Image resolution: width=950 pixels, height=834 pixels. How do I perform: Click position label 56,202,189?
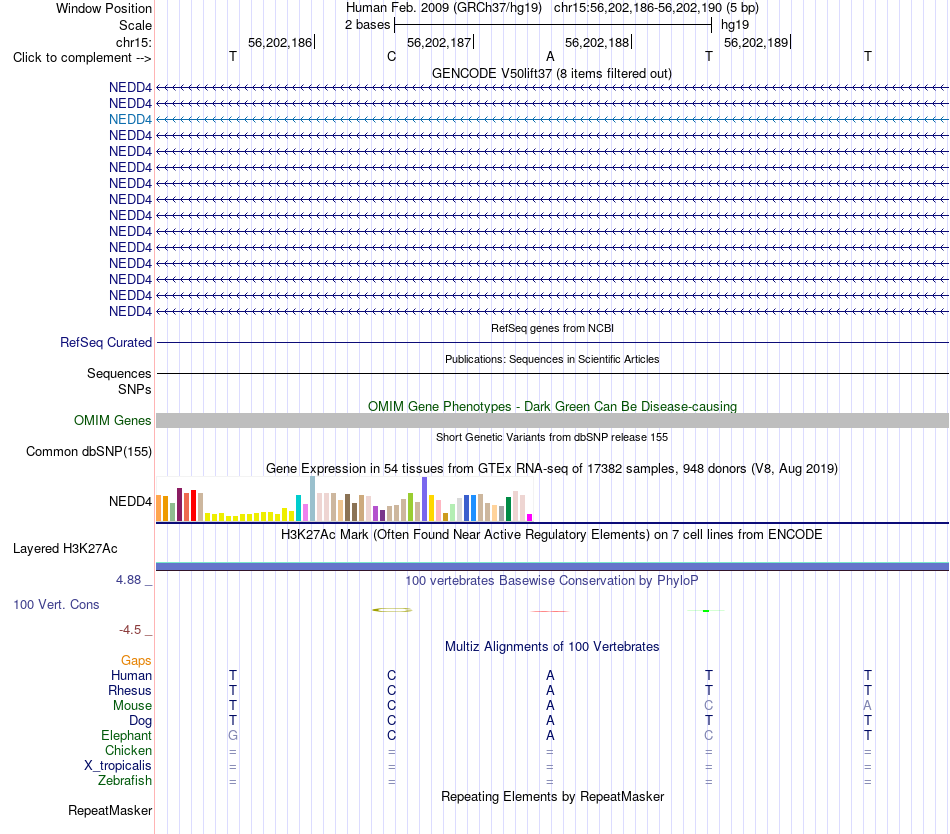click(756, 42)
